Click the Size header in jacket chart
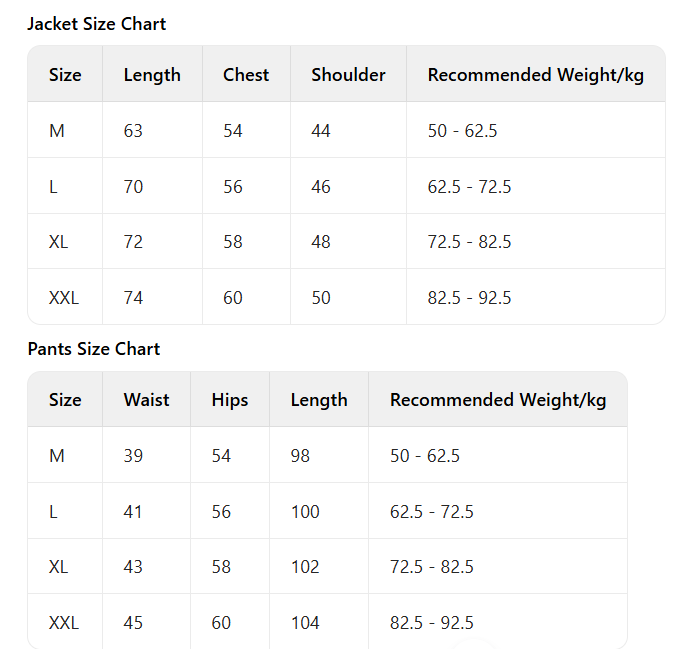This screenshot has width=697, height=649. coord(65,75)
